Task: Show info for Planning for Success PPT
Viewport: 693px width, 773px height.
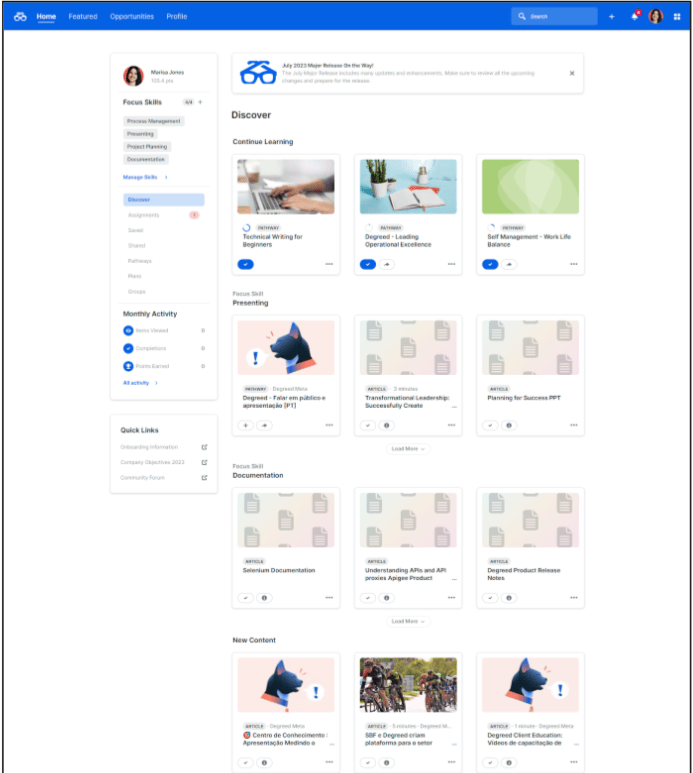Action: click(x=509, y=425)
